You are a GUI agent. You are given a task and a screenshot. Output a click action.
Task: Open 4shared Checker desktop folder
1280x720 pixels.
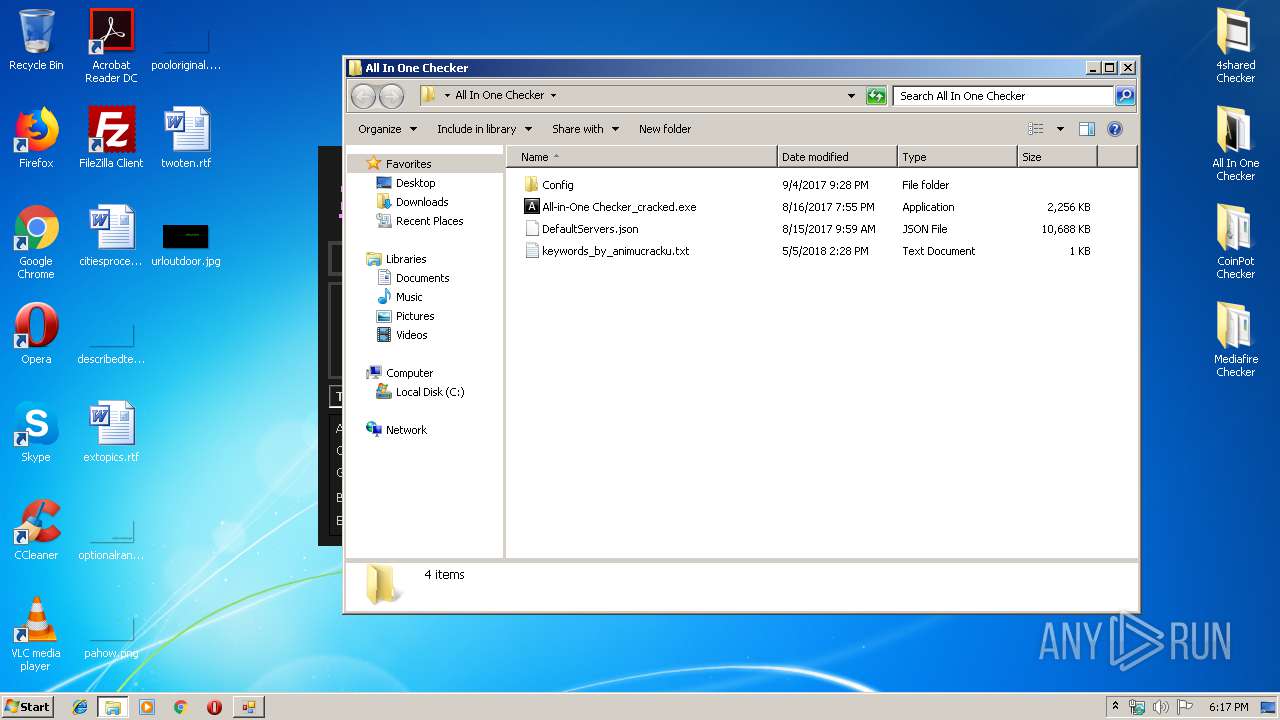click(x=1236, y=46)
